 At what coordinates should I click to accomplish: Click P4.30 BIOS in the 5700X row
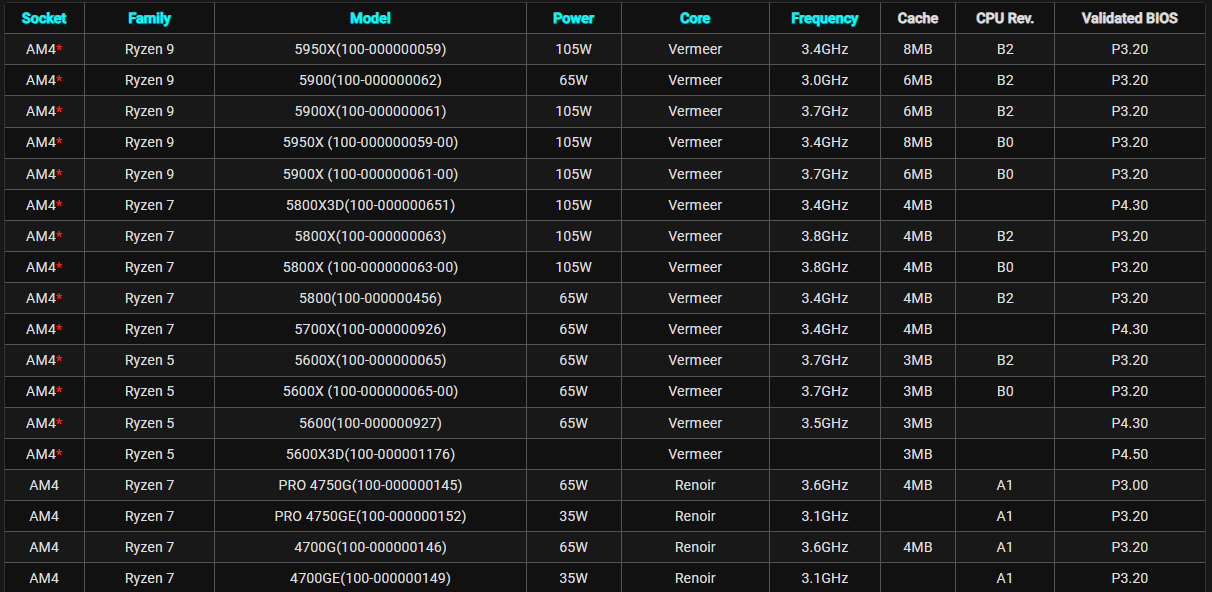click(1130, 329)
